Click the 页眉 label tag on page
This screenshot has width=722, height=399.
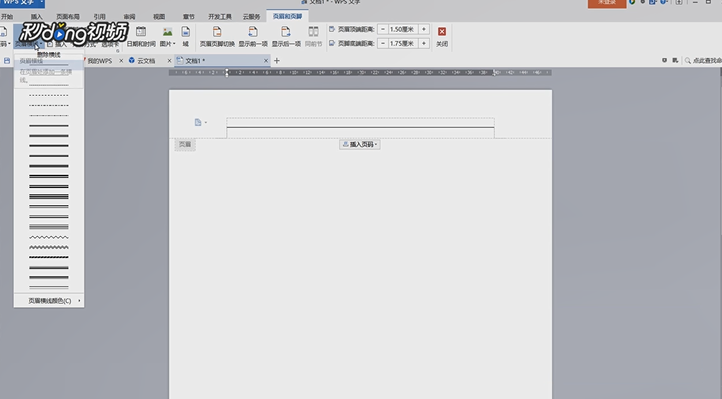pos(185,145)
